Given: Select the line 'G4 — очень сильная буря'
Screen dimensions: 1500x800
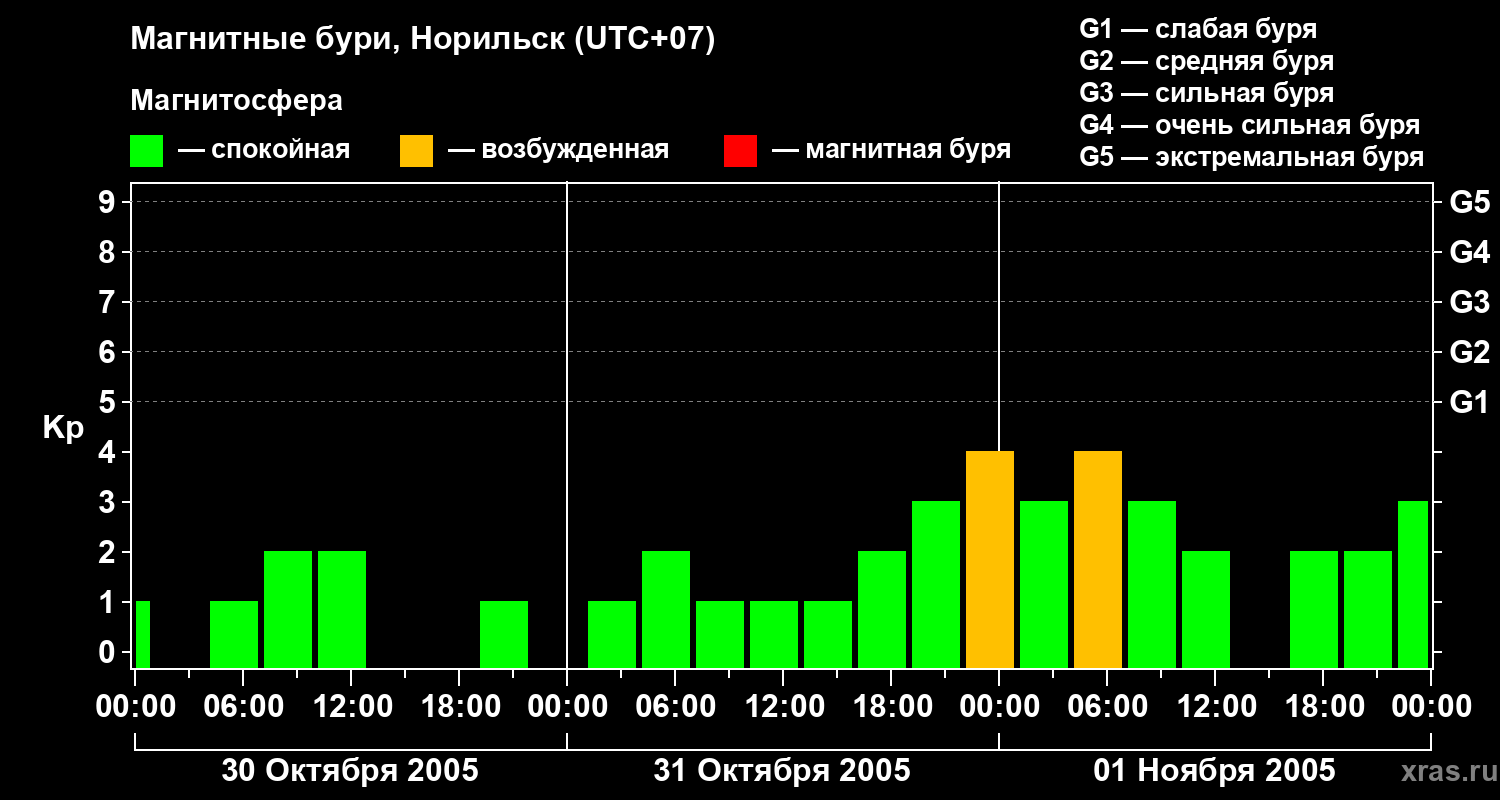Looking at the screenshot, I should [1250, 125].
